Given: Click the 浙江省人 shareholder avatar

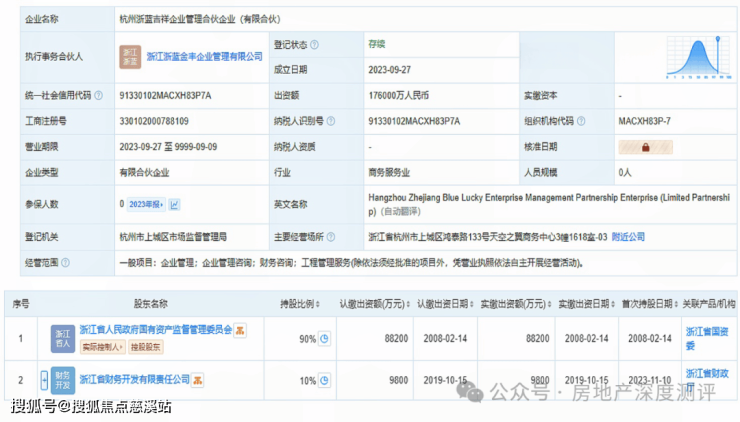Looking at the screenshot, I should (x=63, y=339).
